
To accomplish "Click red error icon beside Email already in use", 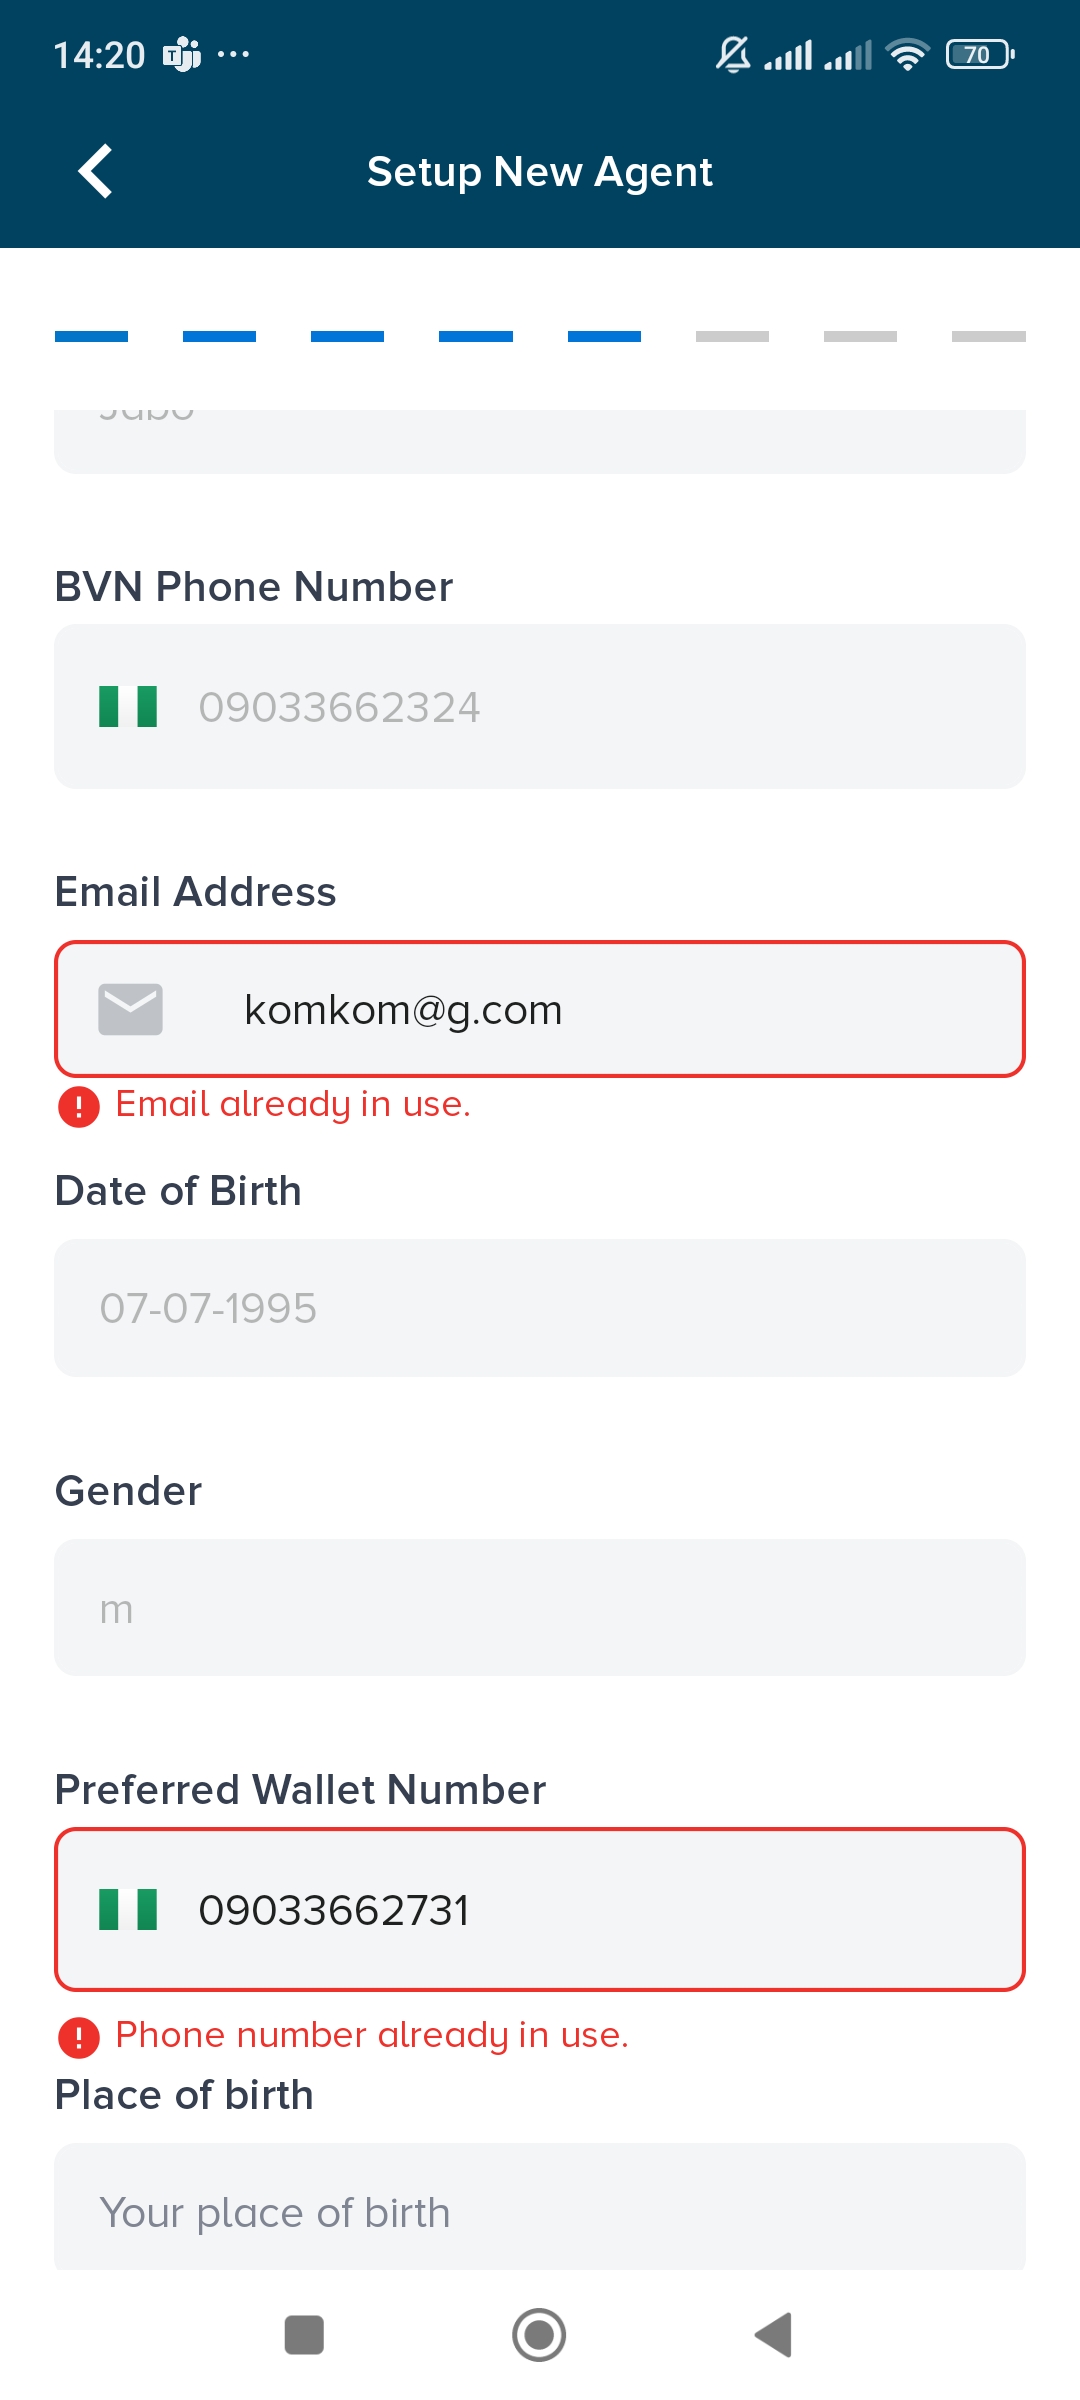I will 79,1106.
